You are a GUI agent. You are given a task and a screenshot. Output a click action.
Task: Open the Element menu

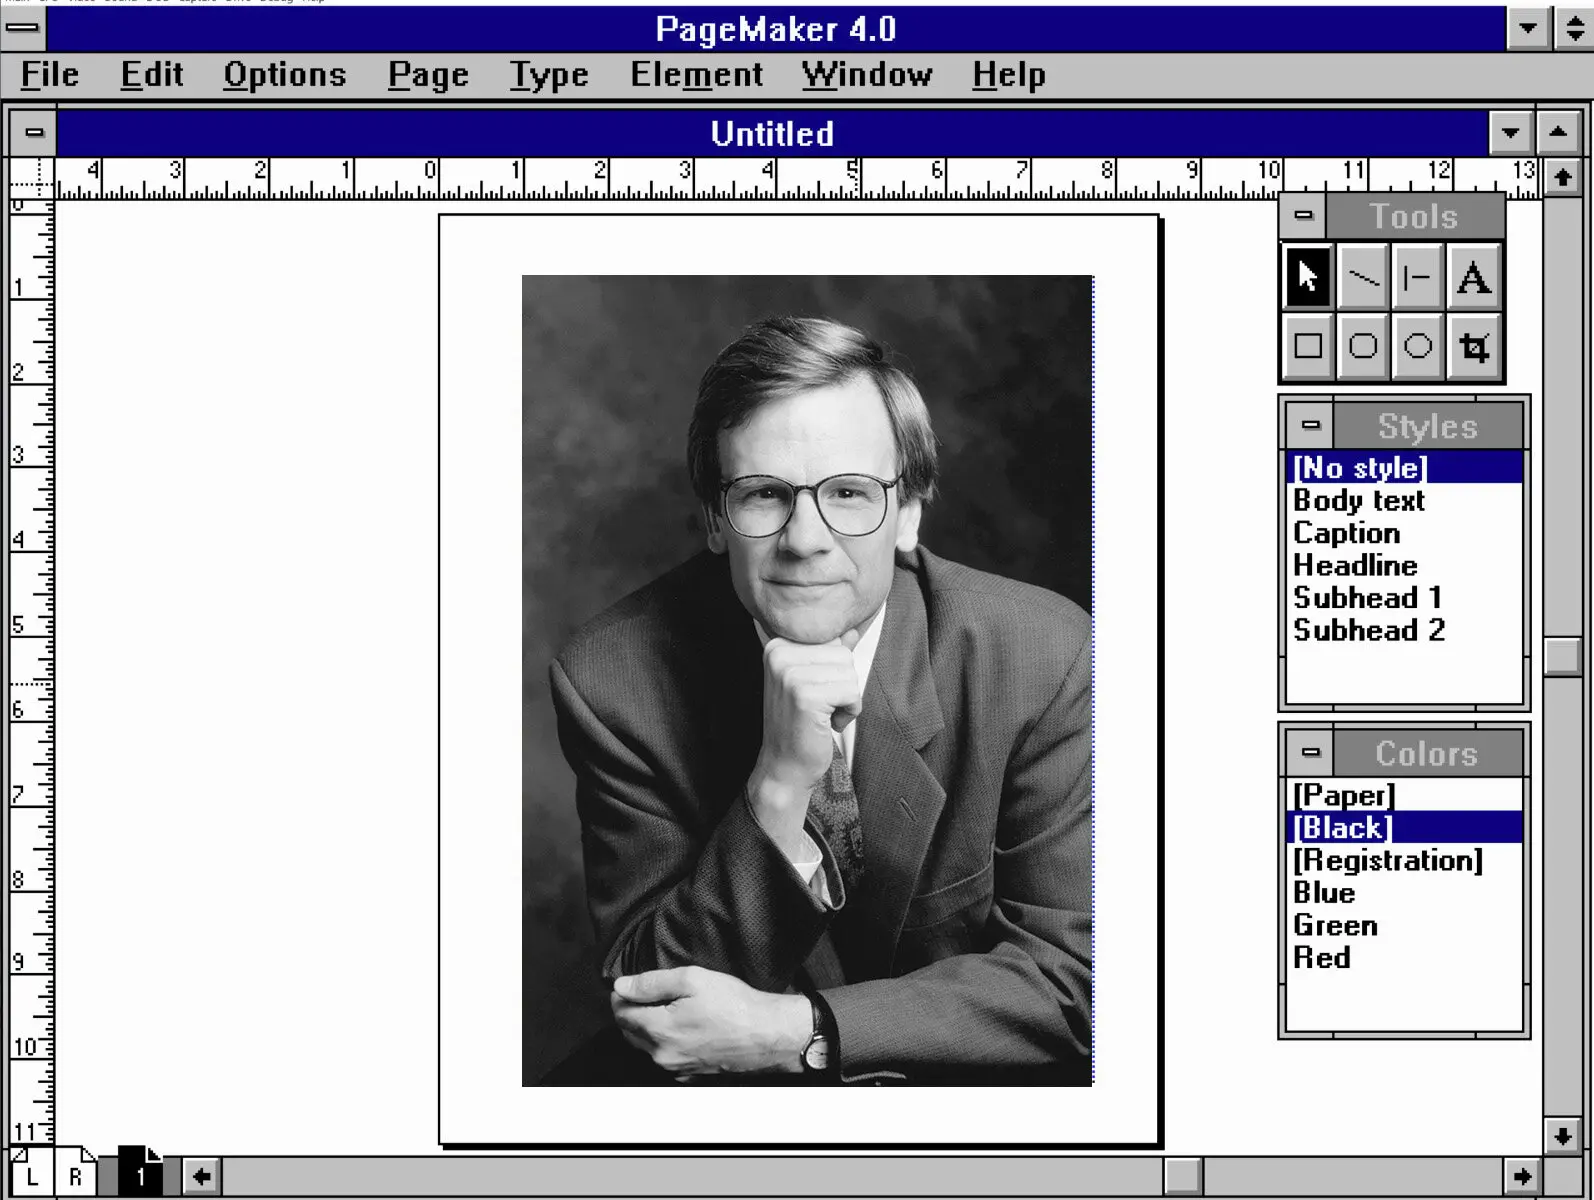(x=696, y=75)
